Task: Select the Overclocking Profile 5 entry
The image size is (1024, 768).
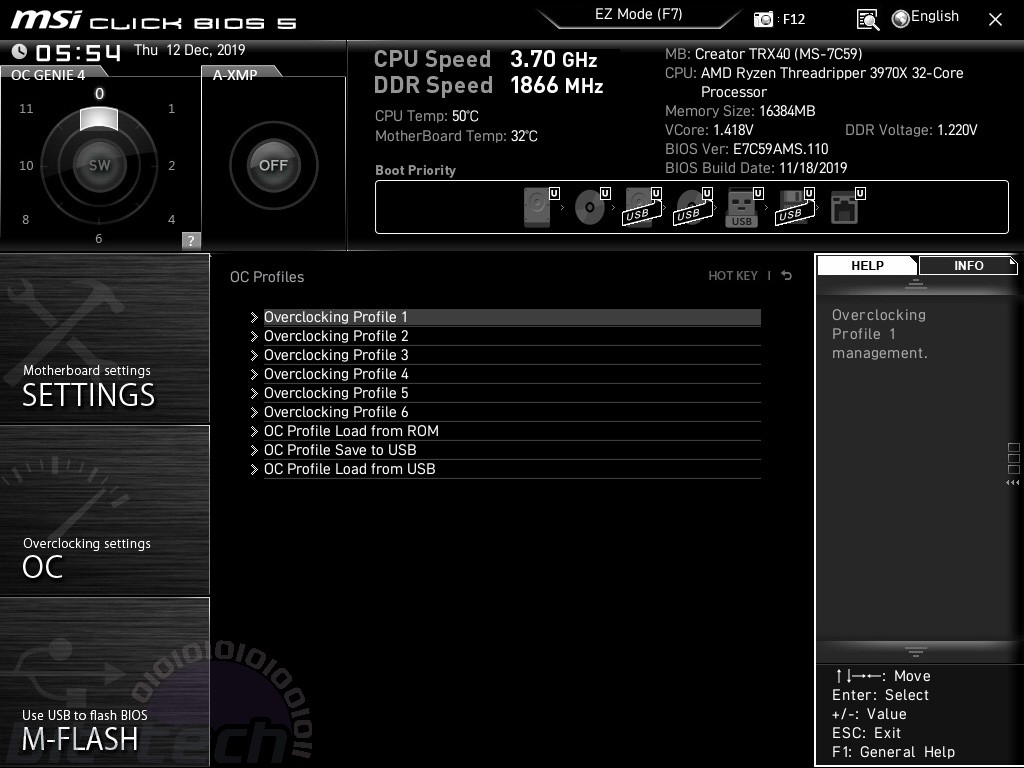Action: click(512, 393)
